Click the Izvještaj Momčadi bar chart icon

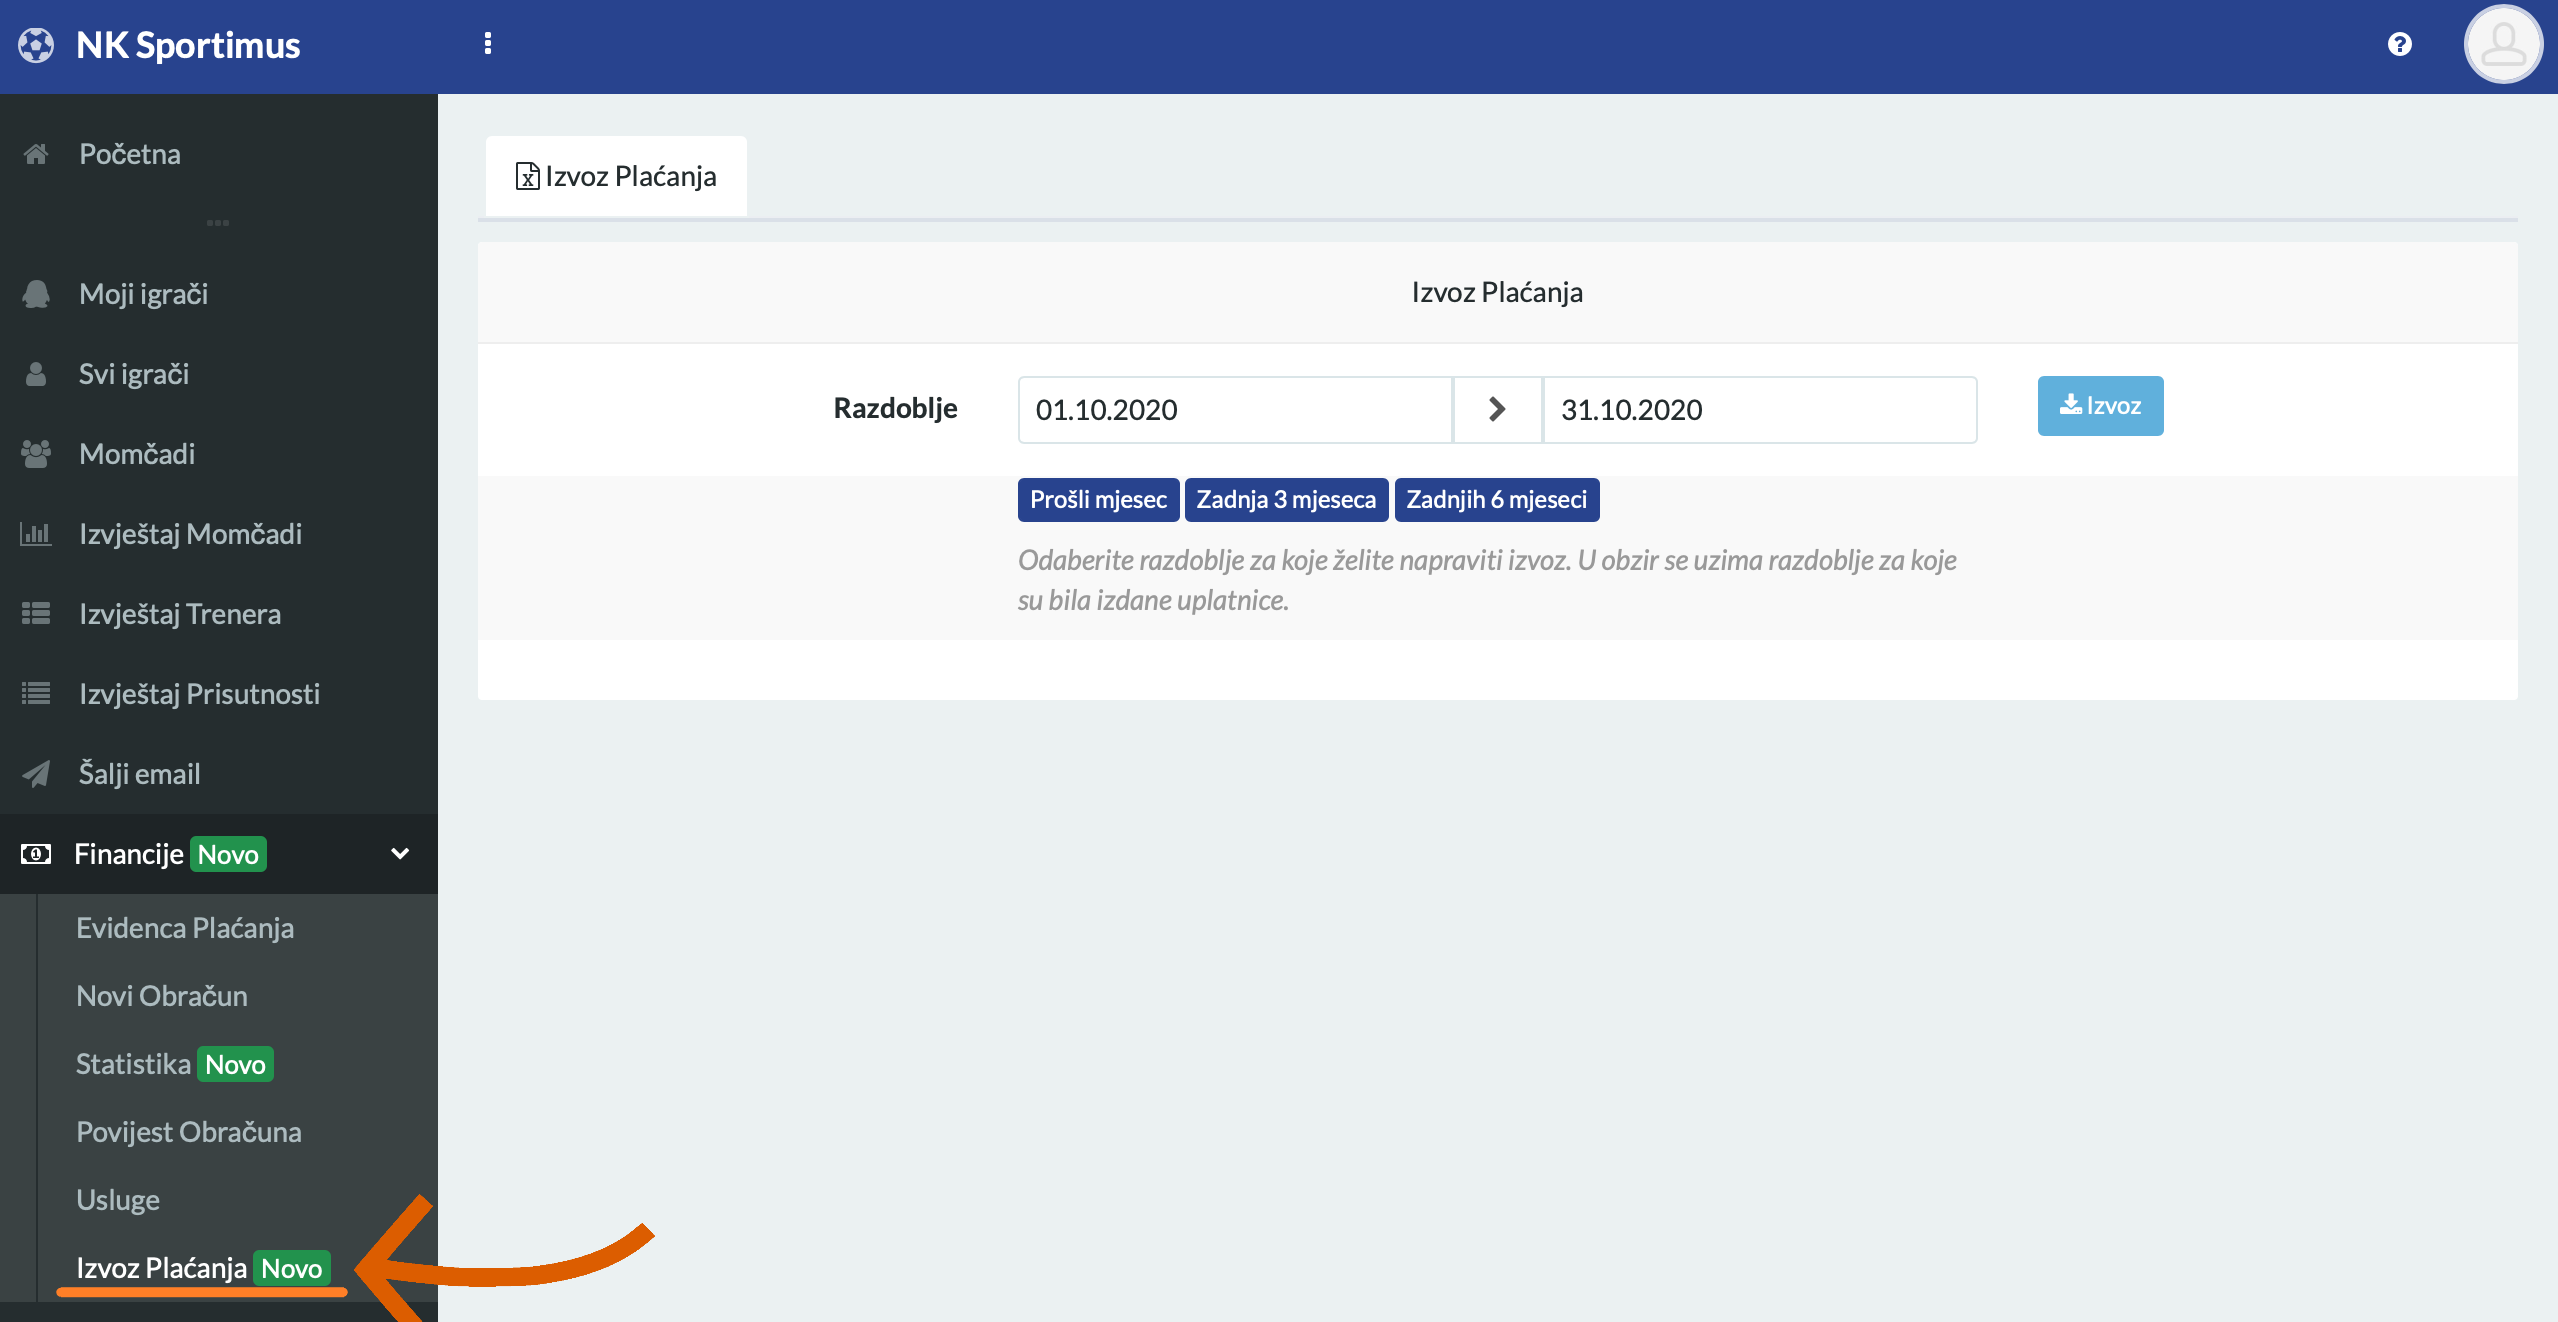[x=36, y=534]
